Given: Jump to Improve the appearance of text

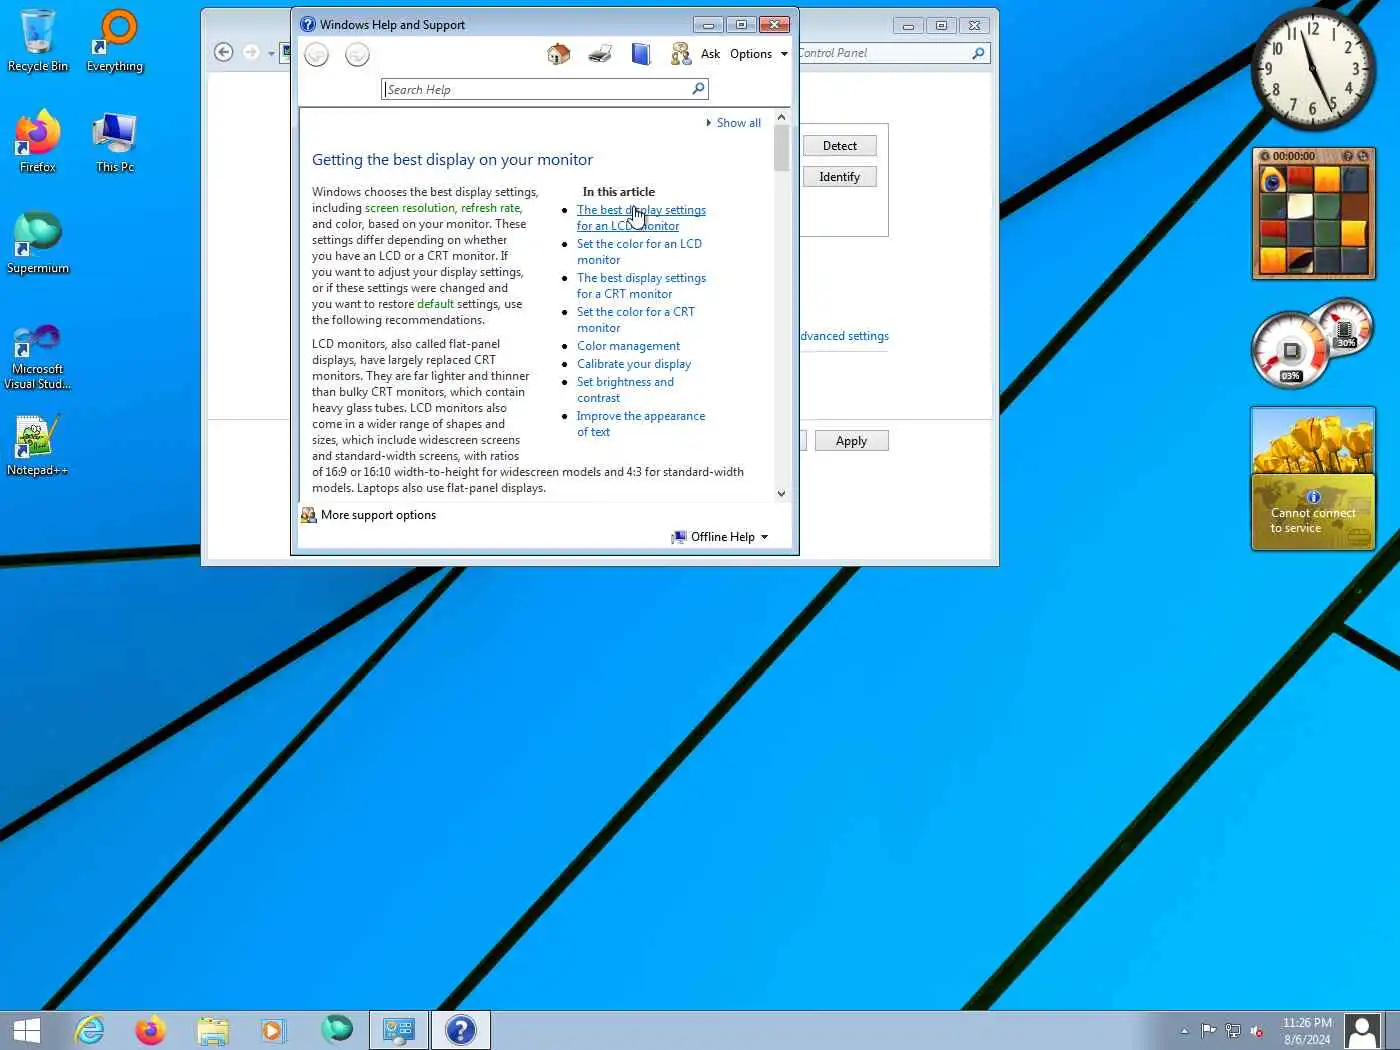Looking at the screenshot, I should click(641, 424).
